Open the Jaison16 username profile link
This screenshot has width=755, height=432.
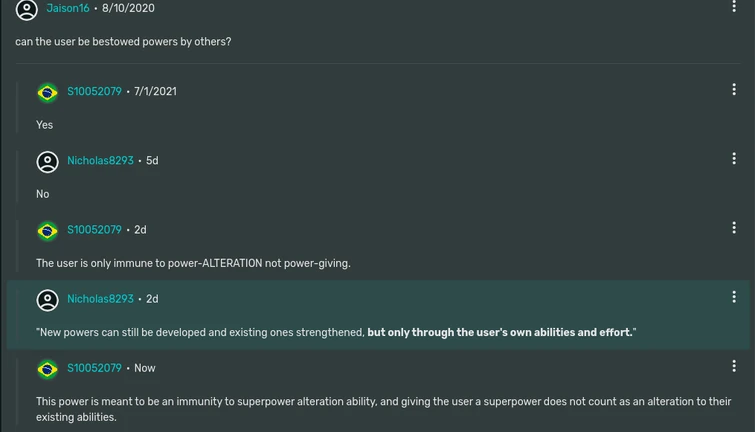tap(68, 9)
